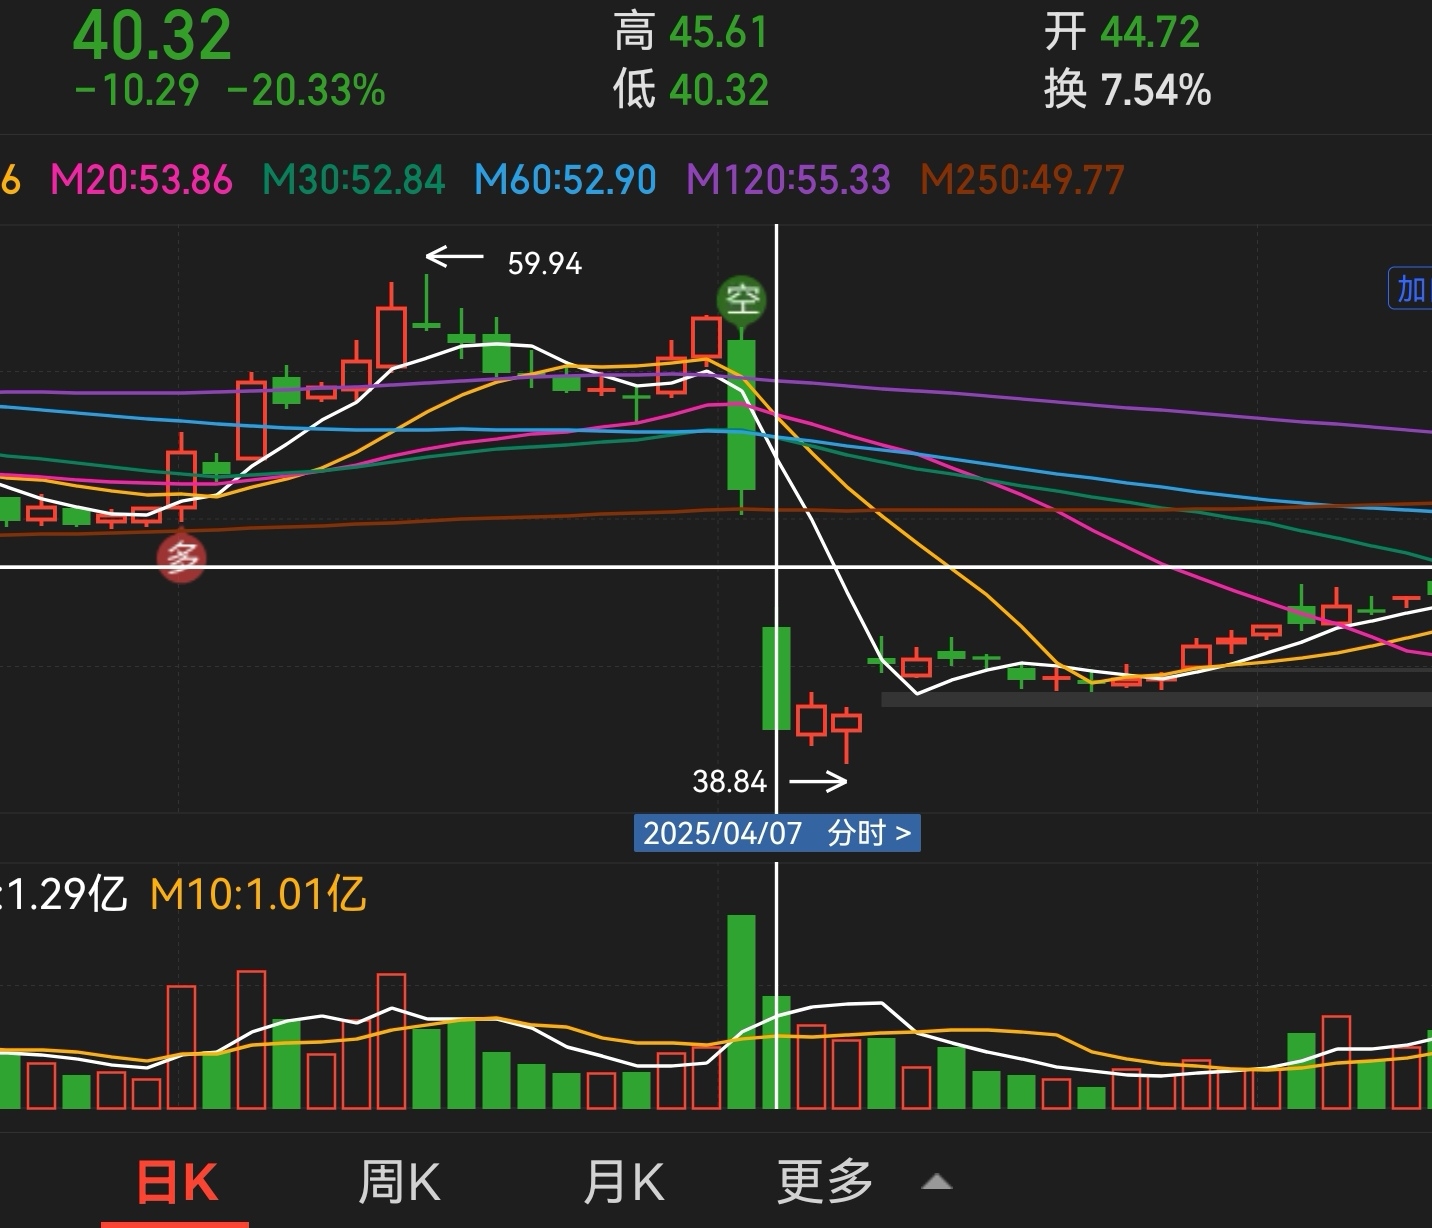
Task: Open the 更多 more chart periods menu
Action: coord(825,1183)
